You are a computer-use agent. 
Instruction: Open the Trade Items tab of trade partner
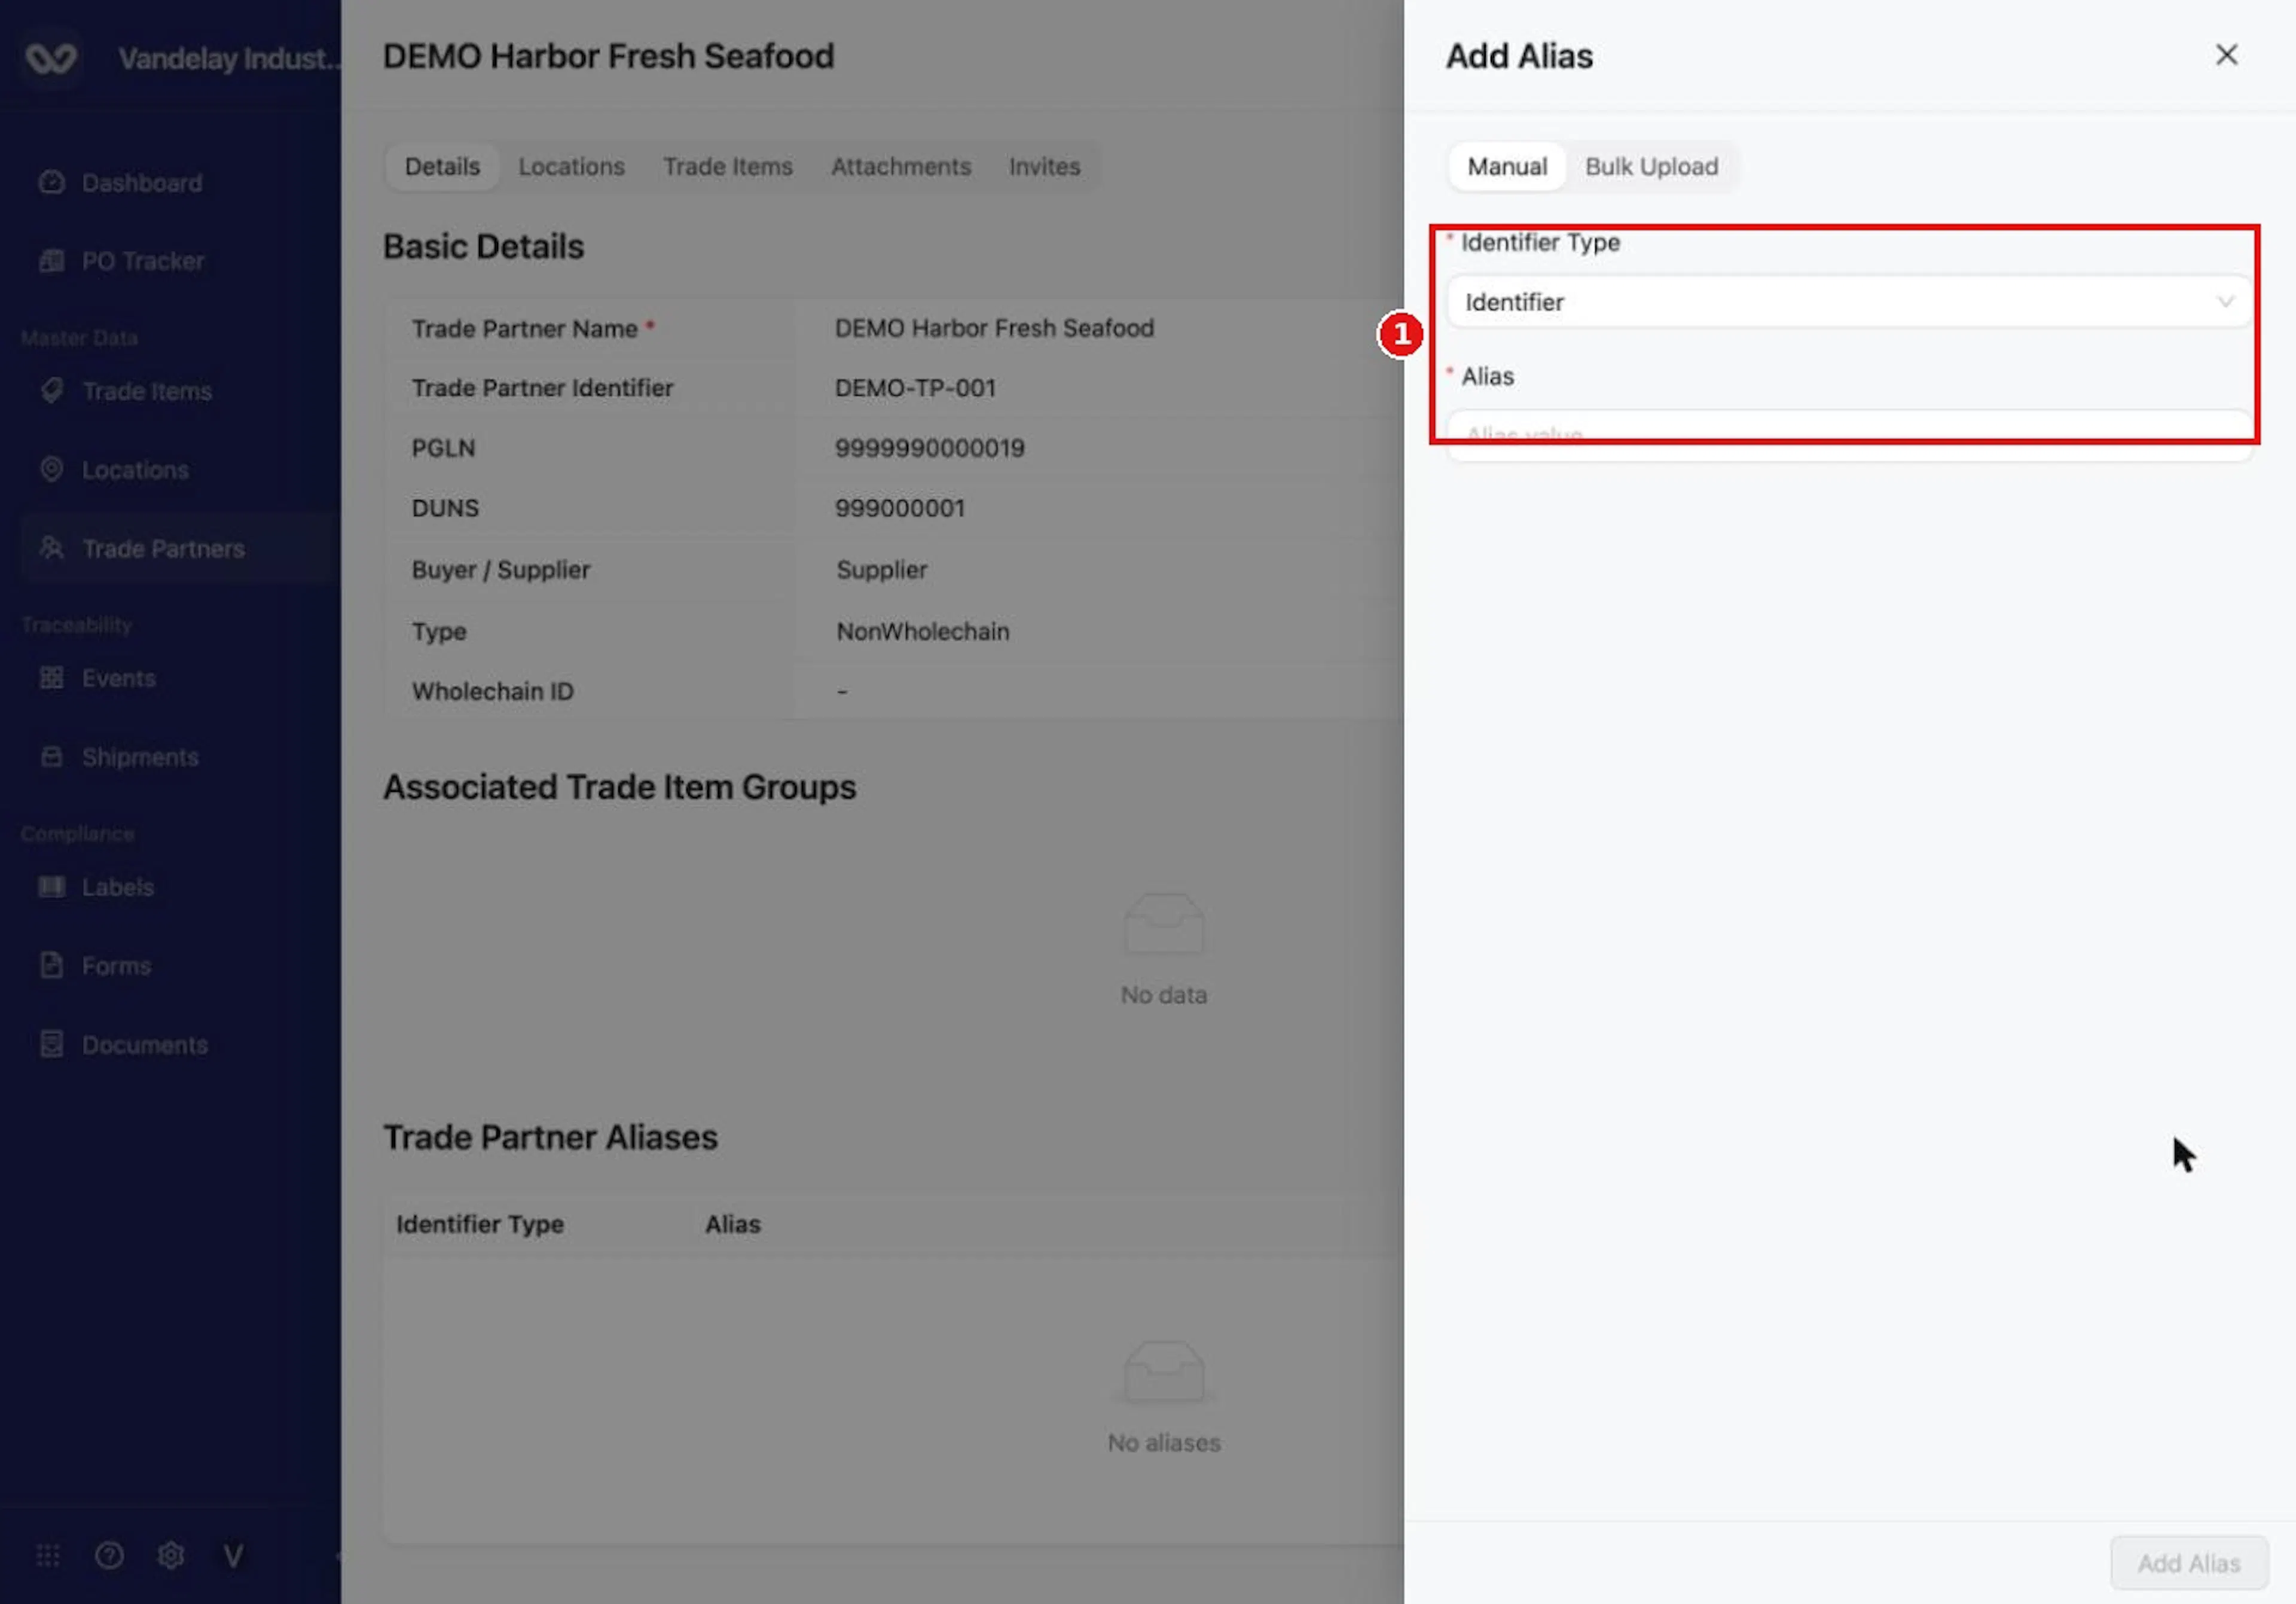727,166
